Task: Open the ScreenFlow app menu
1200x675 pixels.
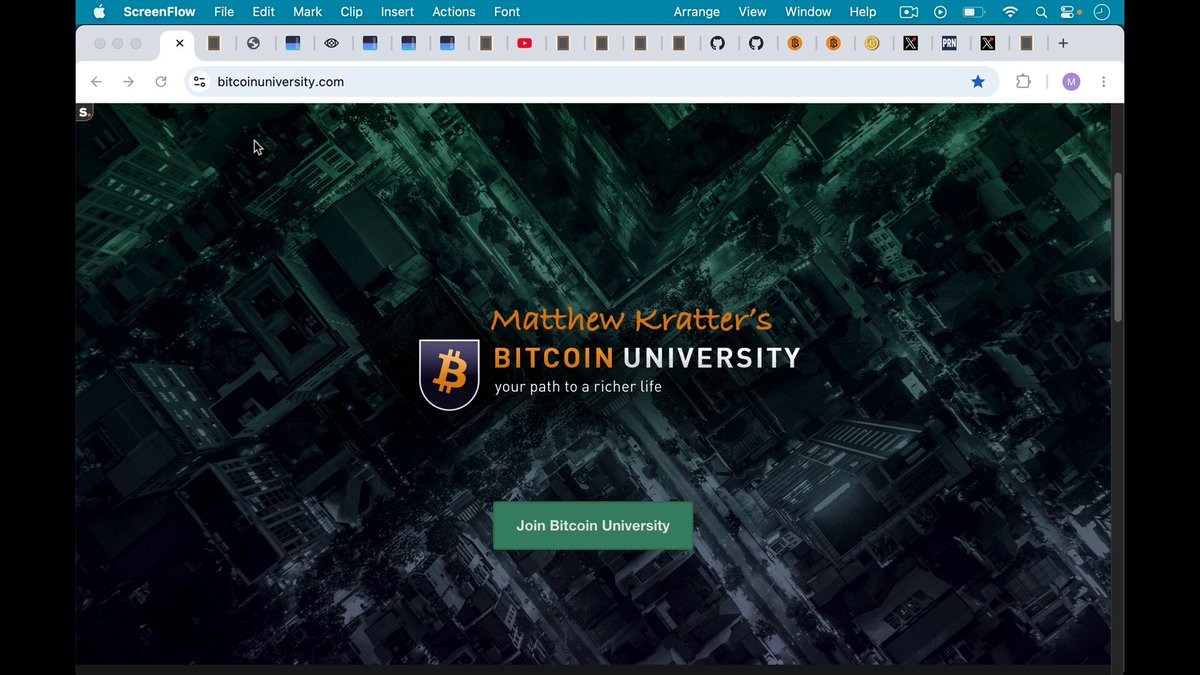Action: coord(159,12)
